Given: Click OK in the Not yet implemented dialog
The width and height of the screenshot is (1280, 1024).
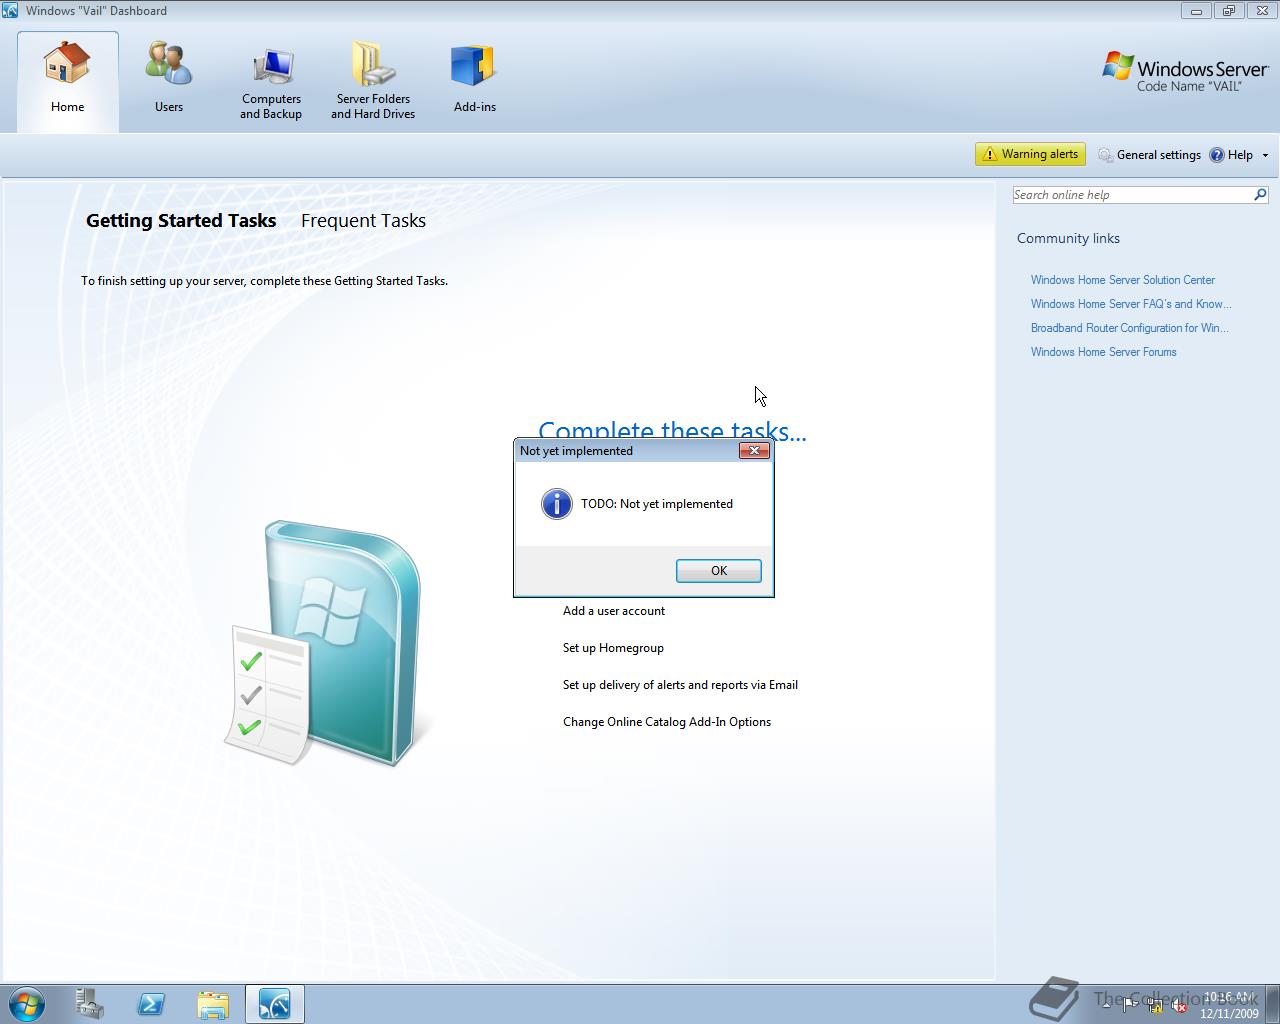Looking at the screenshot, I should click(x=719, y=570).
